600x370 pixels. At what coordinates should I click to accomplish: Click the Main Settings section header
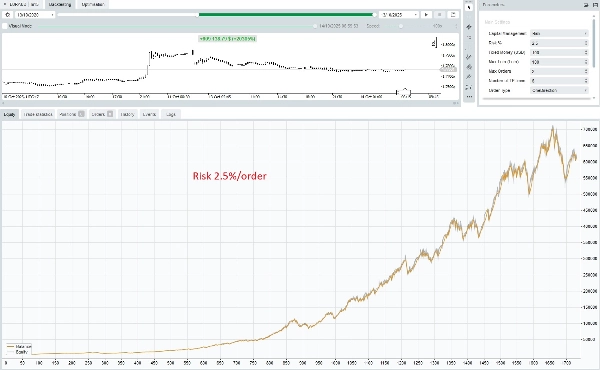coord(497,22)
